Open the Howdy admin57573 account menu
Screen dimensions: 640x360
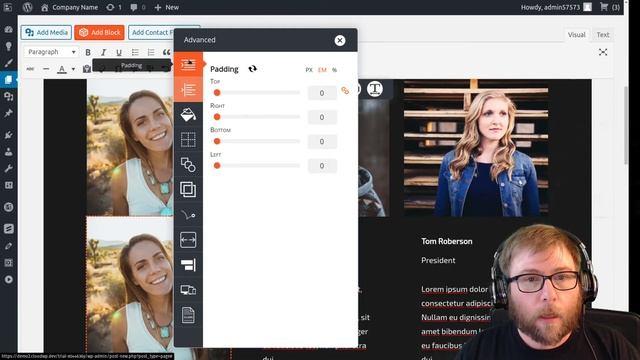click(x=556, y=7)
